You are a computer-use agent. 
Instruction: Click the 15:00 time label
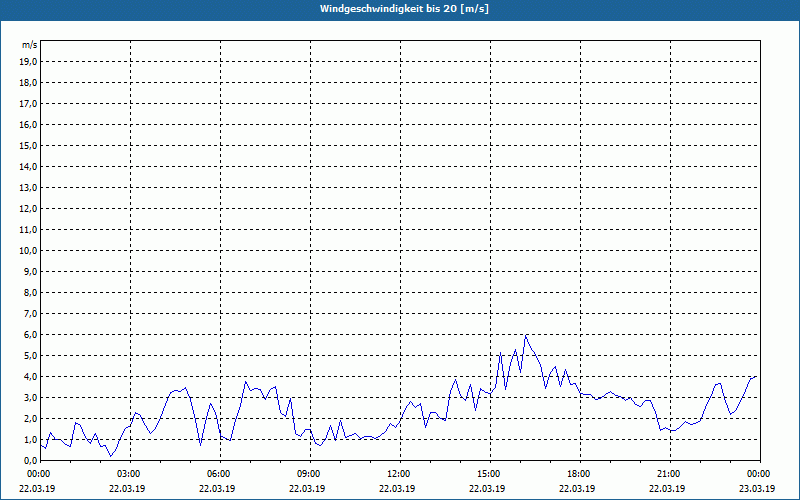488,473
